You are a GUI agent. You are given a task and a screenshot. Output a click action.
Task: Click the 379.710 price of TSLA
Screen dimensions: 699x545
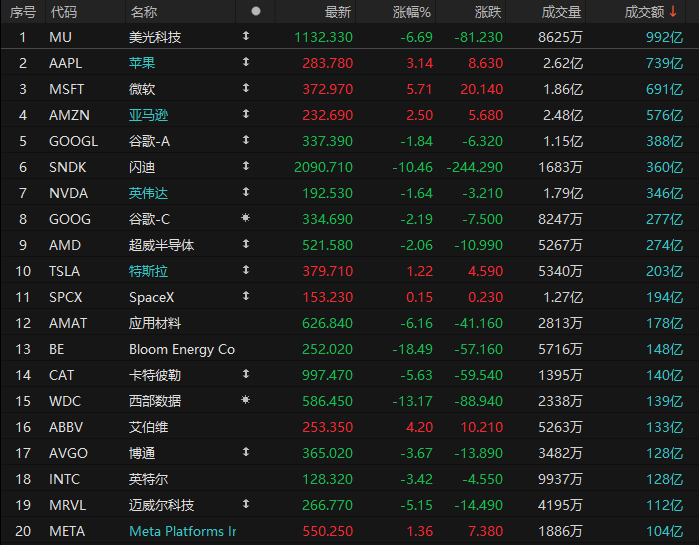[x=328, y=271]
